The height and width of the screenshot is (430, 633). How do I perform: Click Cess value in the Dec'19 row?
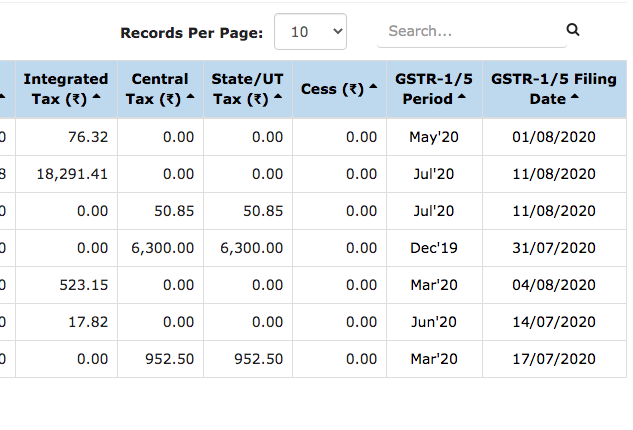click(x=339, y=248)
